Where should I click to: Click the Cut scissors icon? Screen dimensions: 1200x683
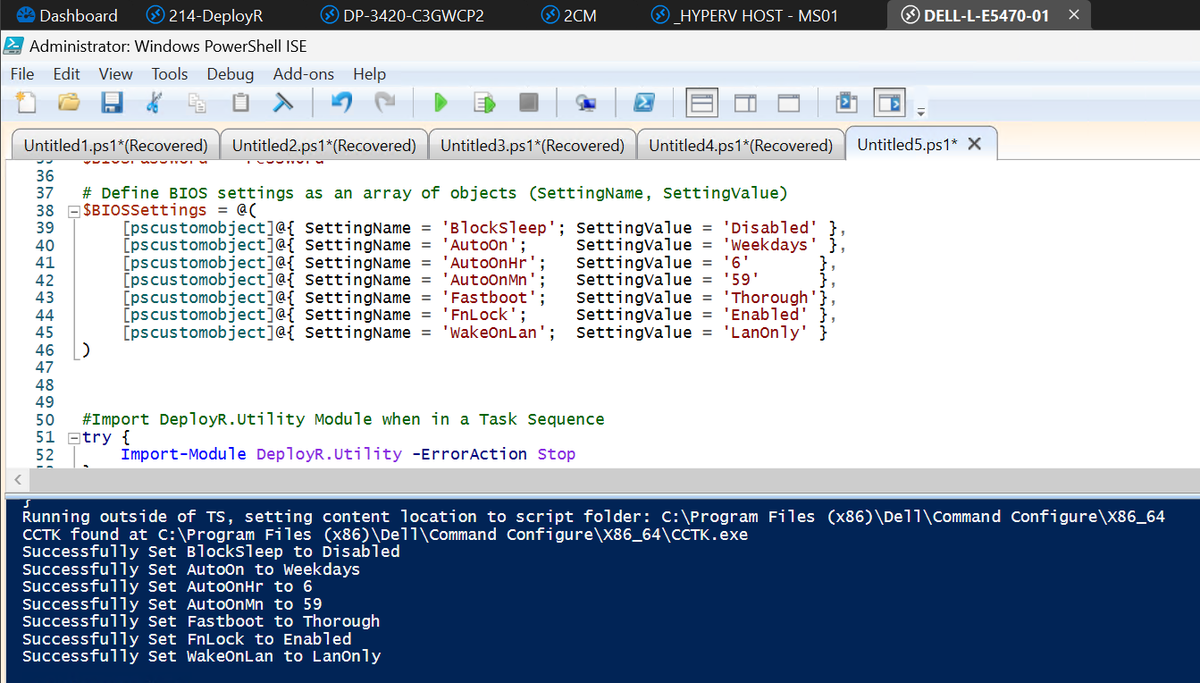(154, 102)
